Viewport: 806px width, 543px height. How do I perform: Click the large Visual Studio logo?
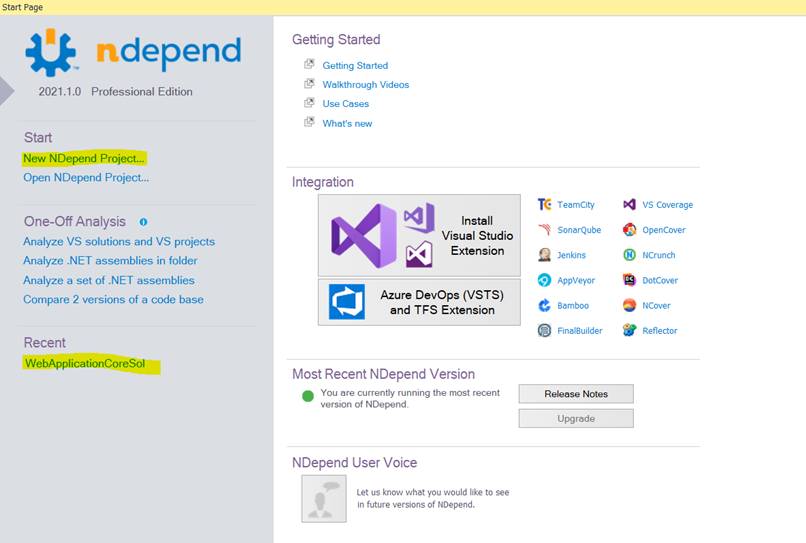[364, 236]
